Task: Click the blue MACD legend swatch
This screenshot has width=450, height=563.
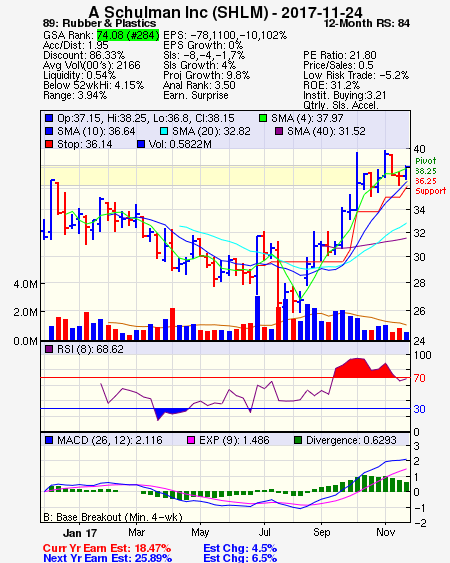Action: pos(49,440)
